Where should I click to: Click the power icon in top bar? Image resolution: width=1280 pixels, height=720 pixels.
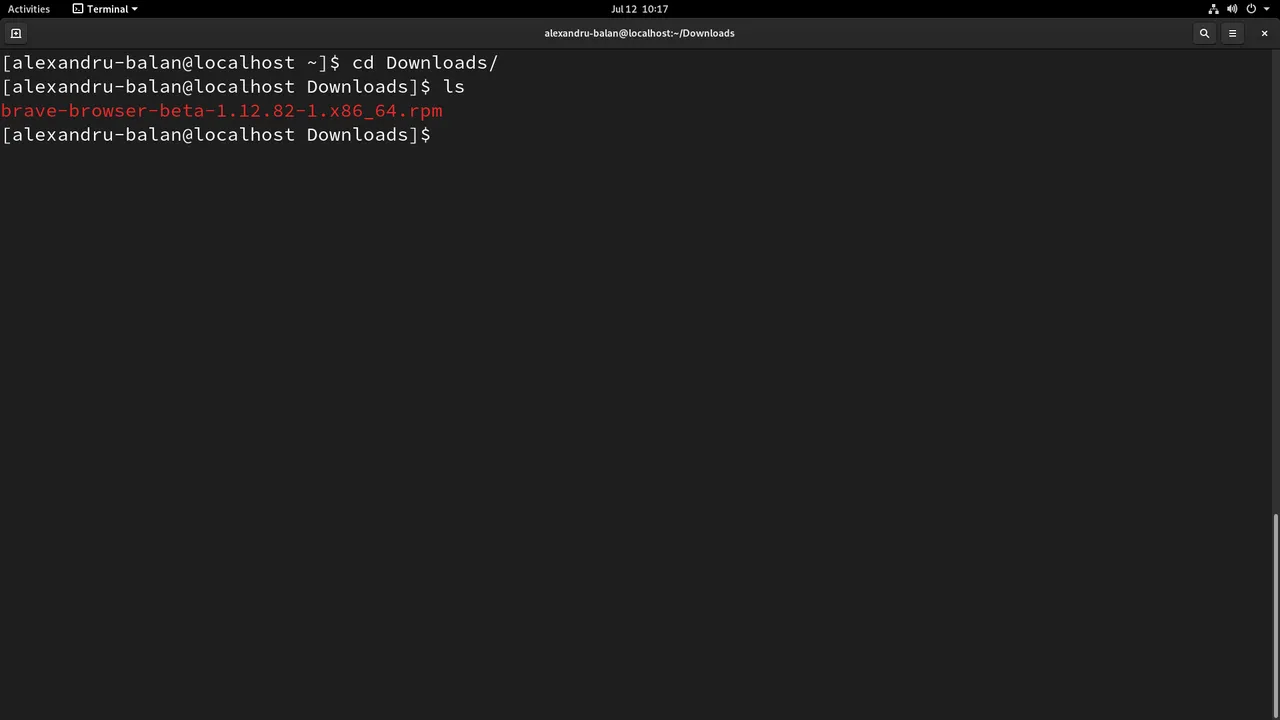coord(1251,9)
